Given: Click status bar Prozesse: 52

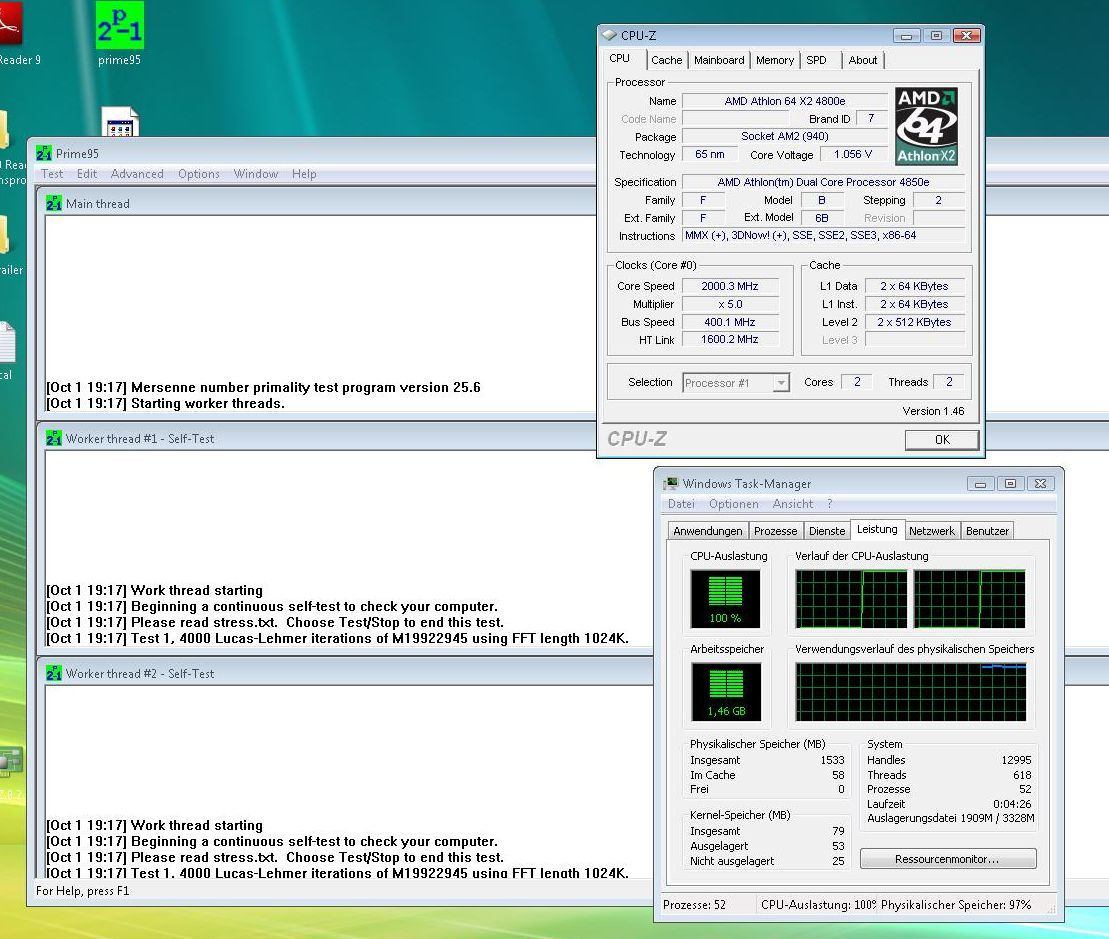Looking at the screenshot, I should 694,905.
